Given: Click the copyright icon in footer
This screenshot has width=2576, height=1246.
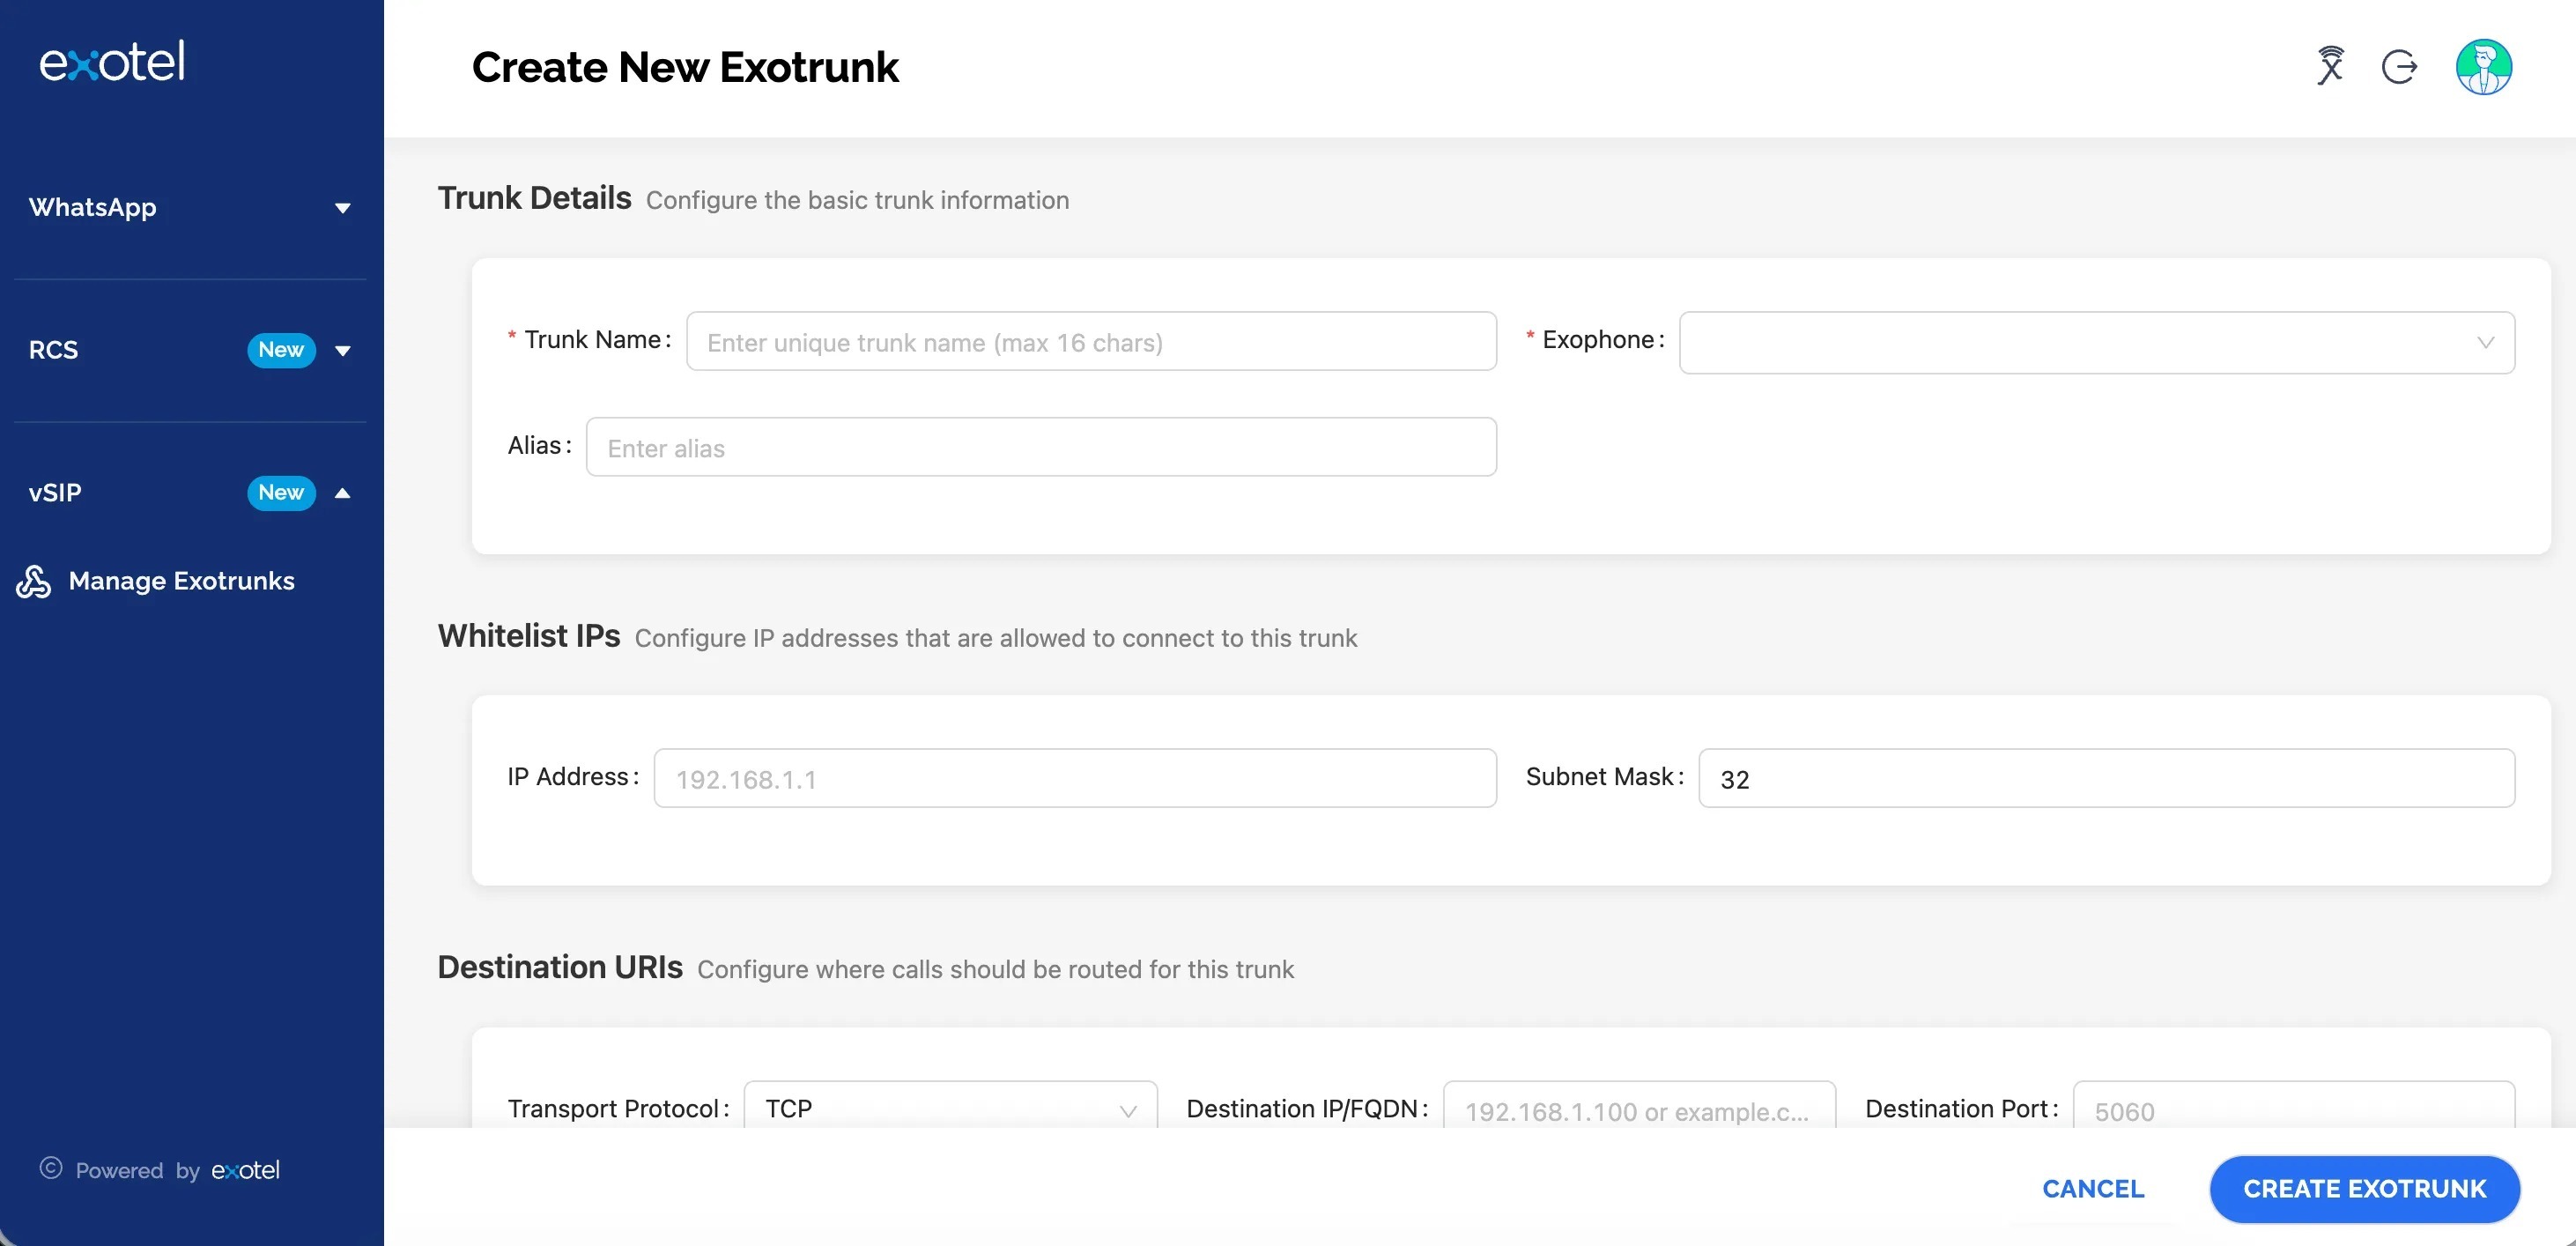Looking at the screenshot, I should point(51,1168).
